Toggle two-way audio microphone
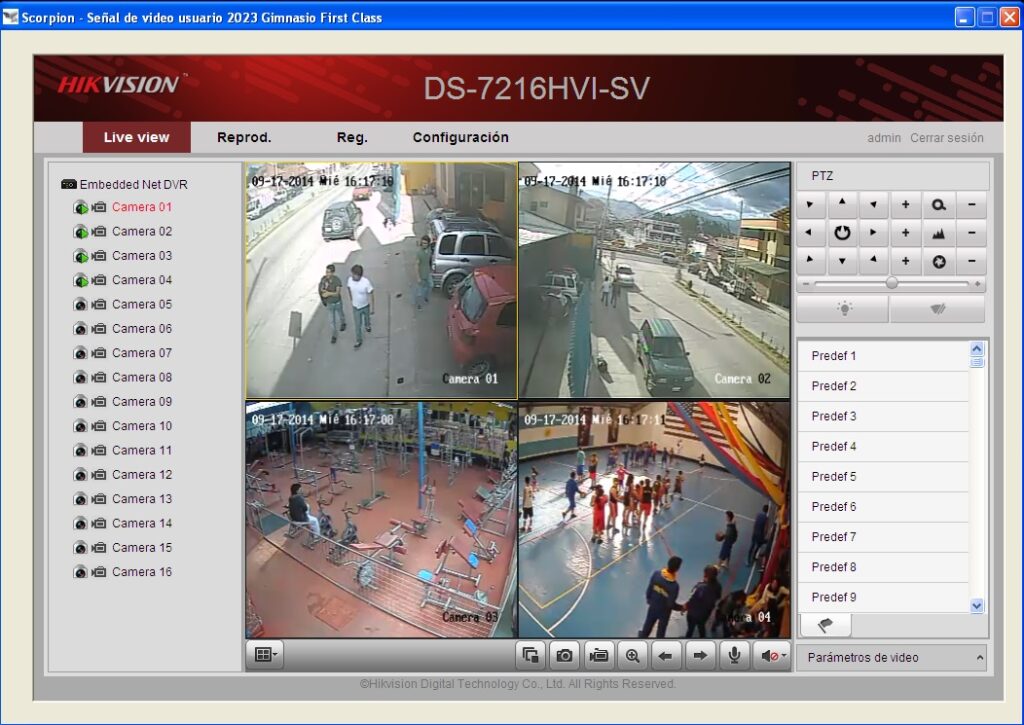The height and width of the screenshot is (725, 1024). pos(734,655)
